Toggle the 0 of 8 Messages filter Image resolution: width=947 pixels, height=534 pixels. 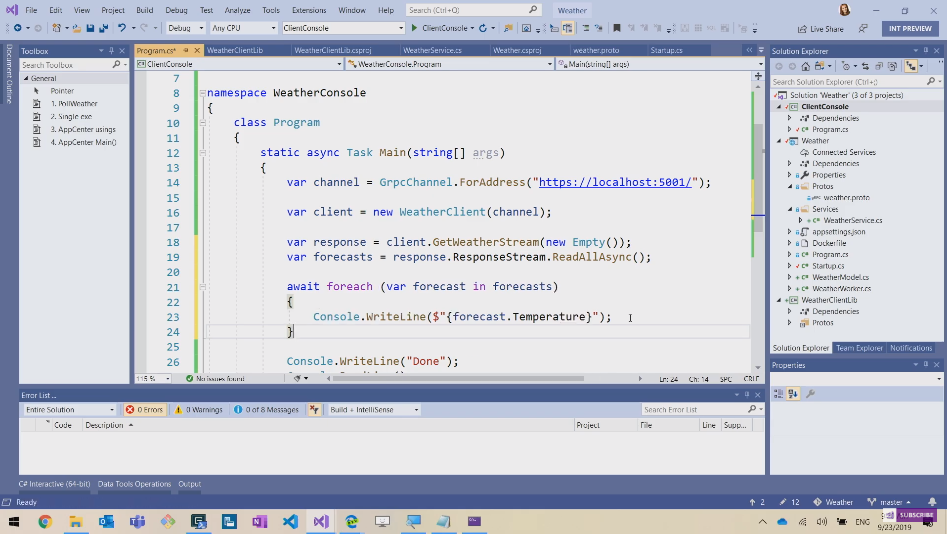pos(266,410)
